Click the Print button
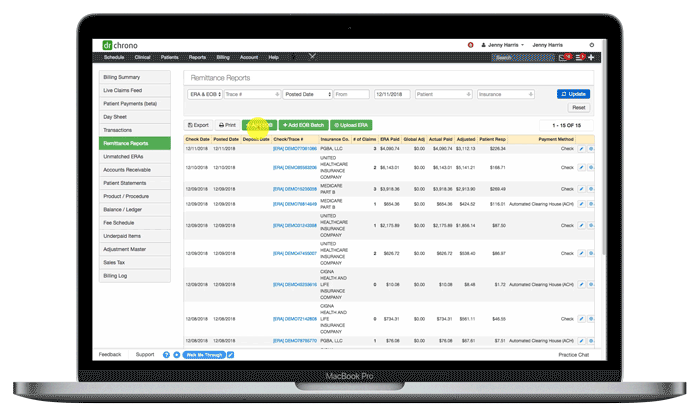 tap(227, 125)
